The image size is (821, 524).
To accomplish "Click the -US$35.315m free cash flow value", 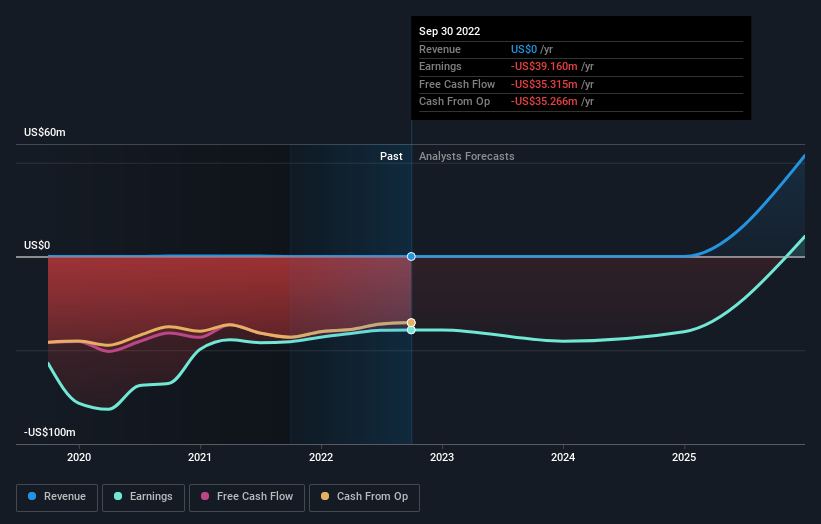I will click(544, 84).
